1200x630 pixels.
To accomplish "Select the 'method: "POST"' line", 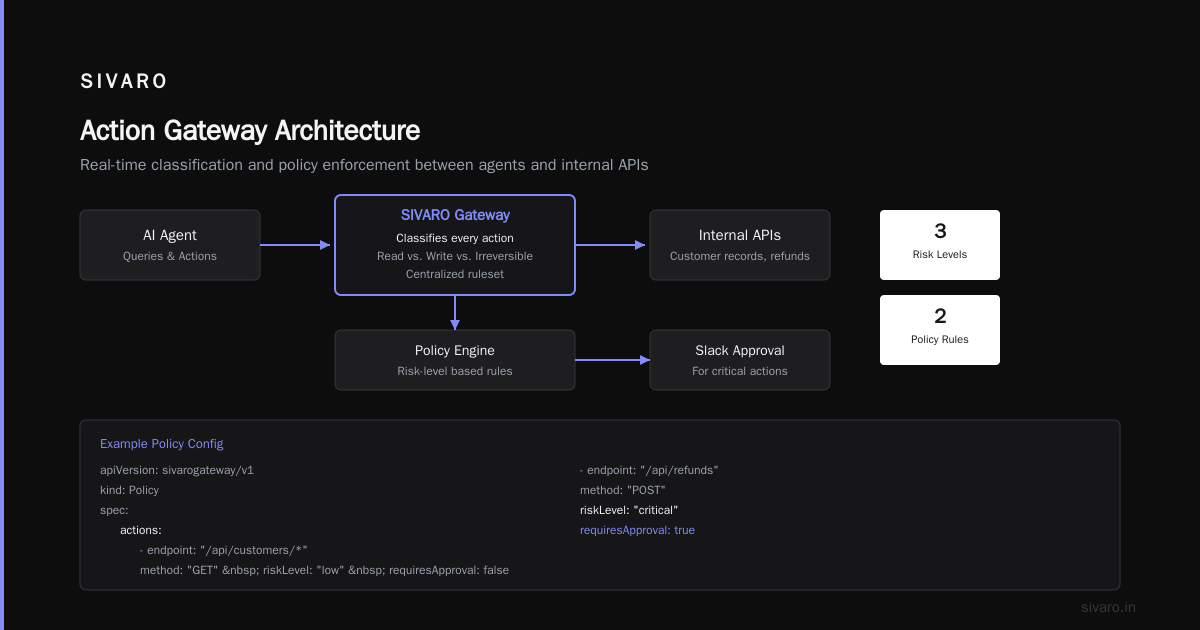I will tap(623, 490).
